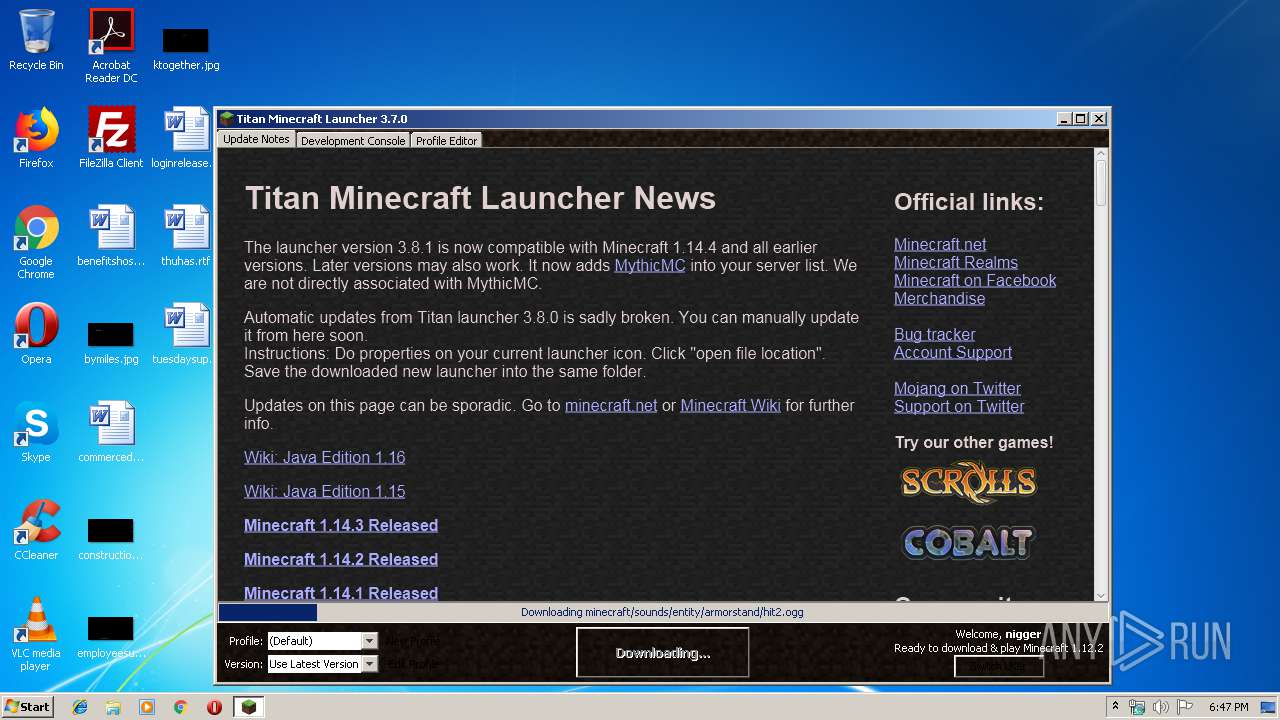The width and height of the screenshot is (1280, 720).
Task: Open the volume control in system tray
Action: tap(1161, 707)
